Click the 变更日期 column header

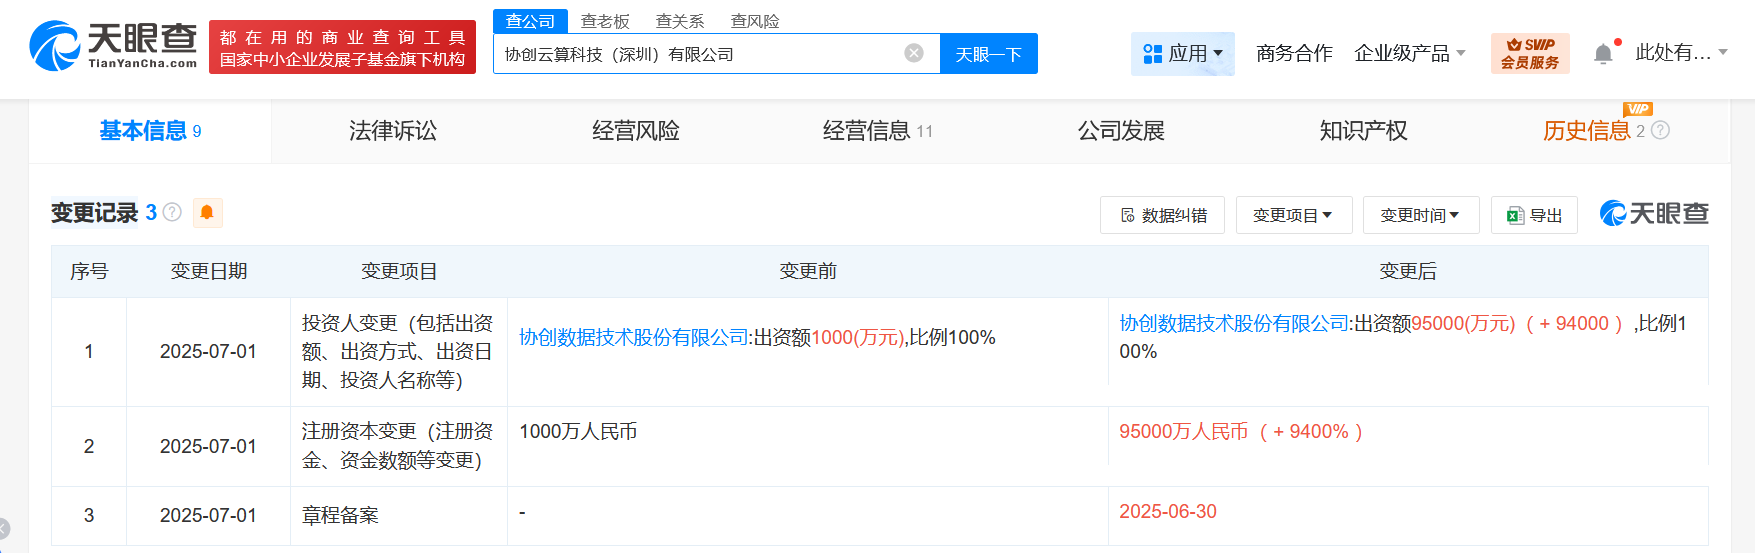(x=209, y=271)
